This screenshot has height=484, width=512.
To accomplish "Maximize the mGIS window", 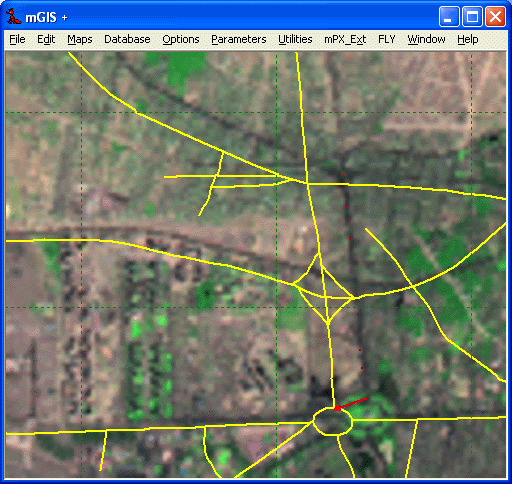I will click(x=472, y=16).
